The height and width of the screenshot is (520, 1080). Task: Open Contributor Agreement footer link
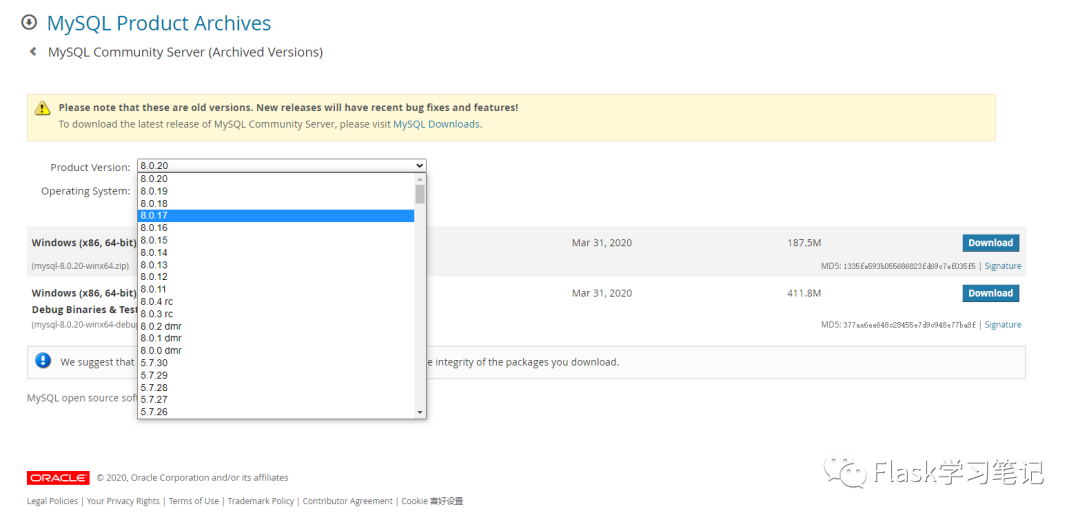pyautogui.click(x=348, y=501)
